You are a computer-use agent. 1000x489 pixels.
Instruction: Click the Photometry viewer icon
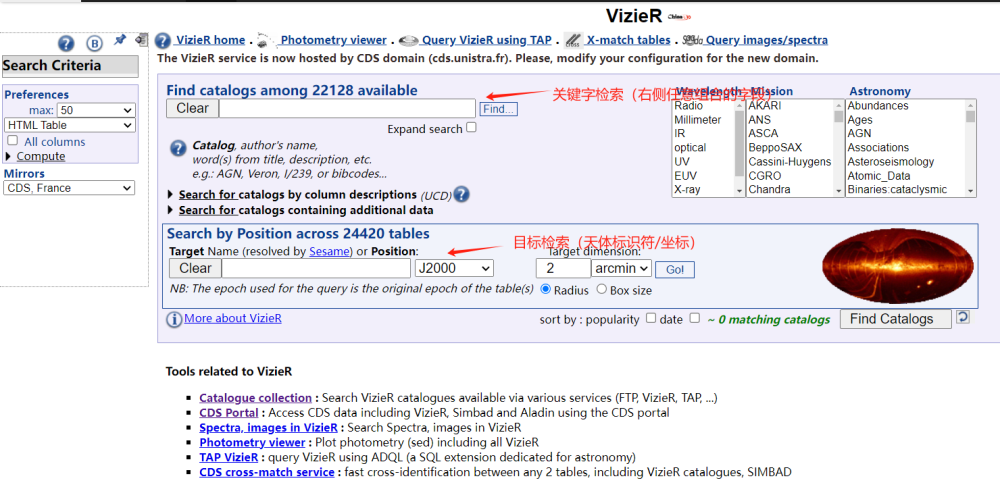(x=266, y=41)
